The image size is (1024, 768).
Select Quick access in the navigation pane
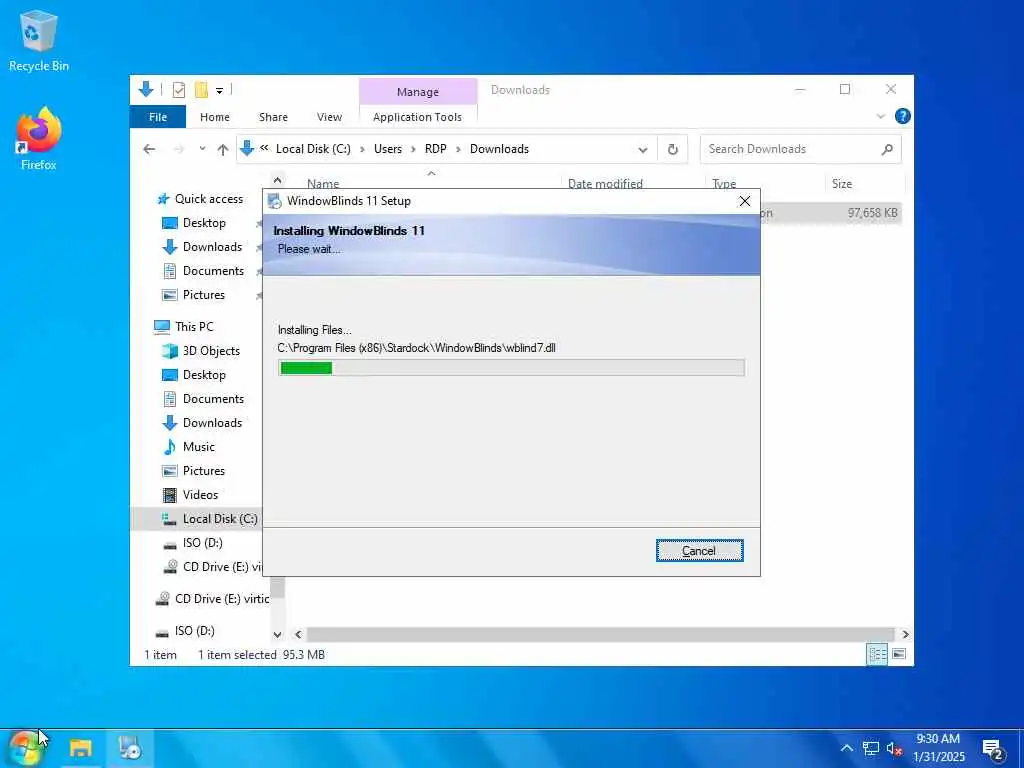click(x=200, y=199)
